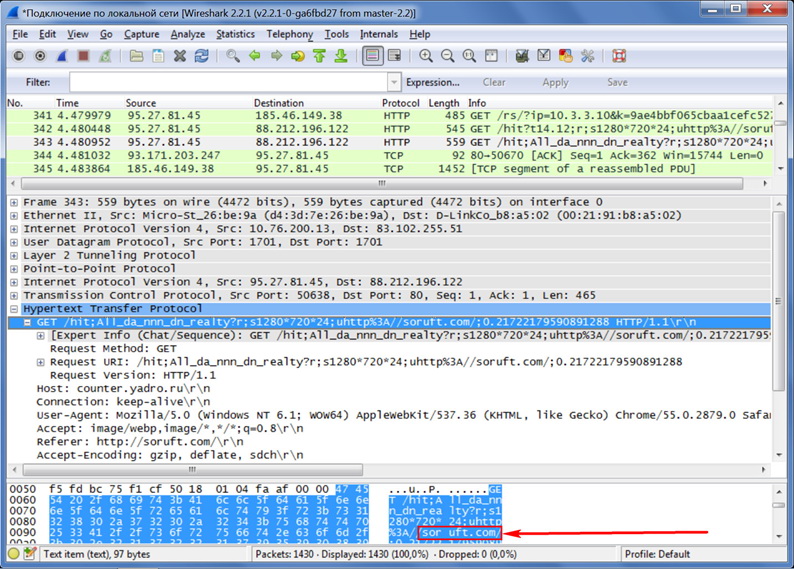Click inside the Filter text field
Screen dimensions: 794x569
point(228,83)
